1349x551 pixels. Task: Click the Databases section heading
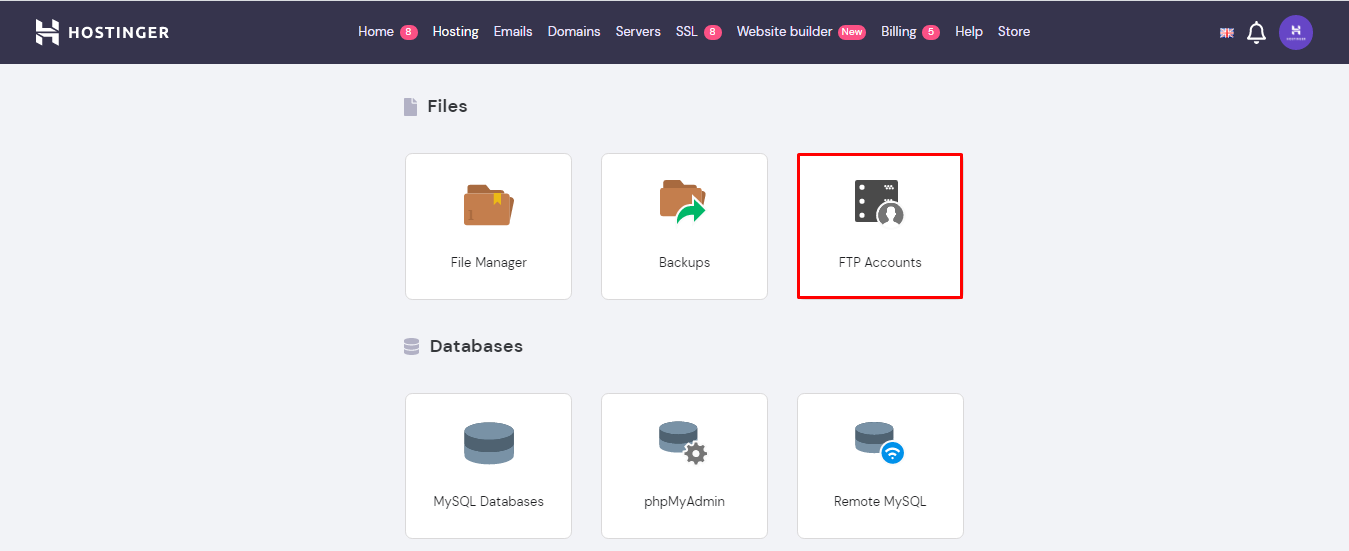(x=476, y=346)
